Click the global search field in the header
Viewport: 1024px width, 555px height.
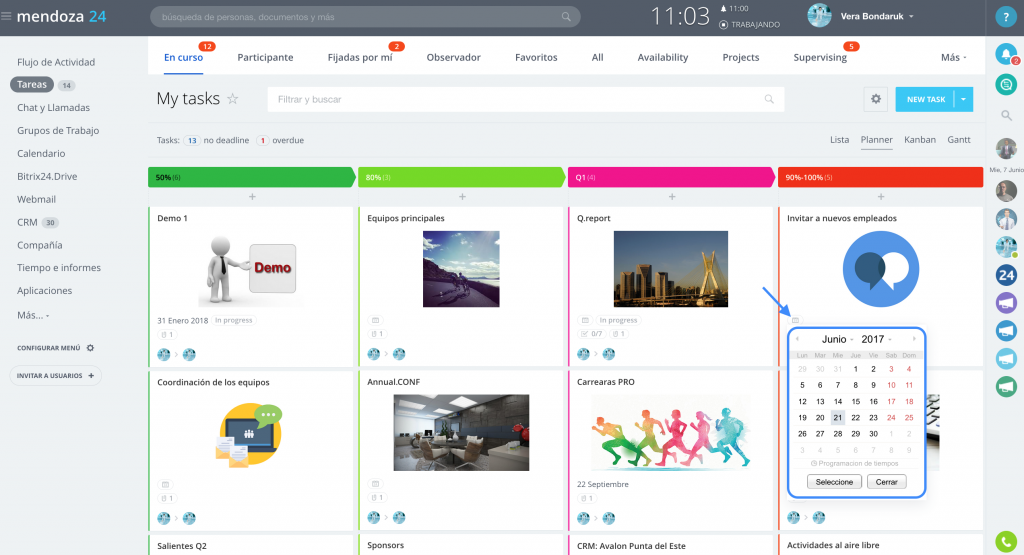coord(365,17)
